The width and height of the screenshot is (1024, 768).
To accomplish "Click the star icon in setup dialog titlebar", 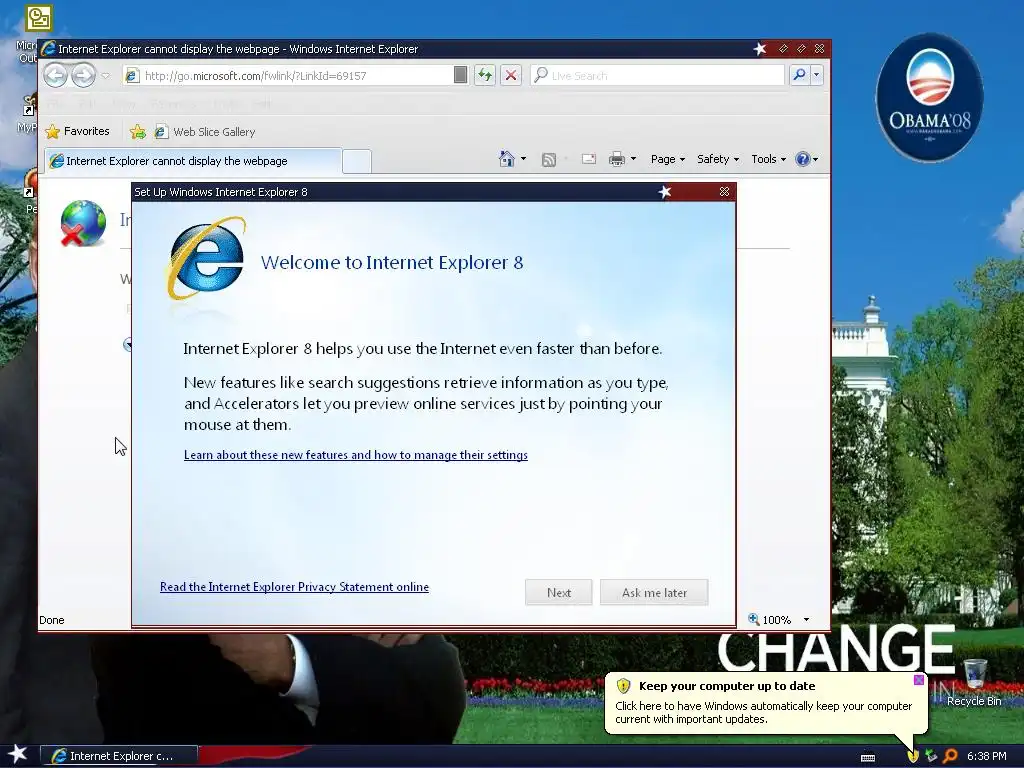I will [x=665, y=192].
